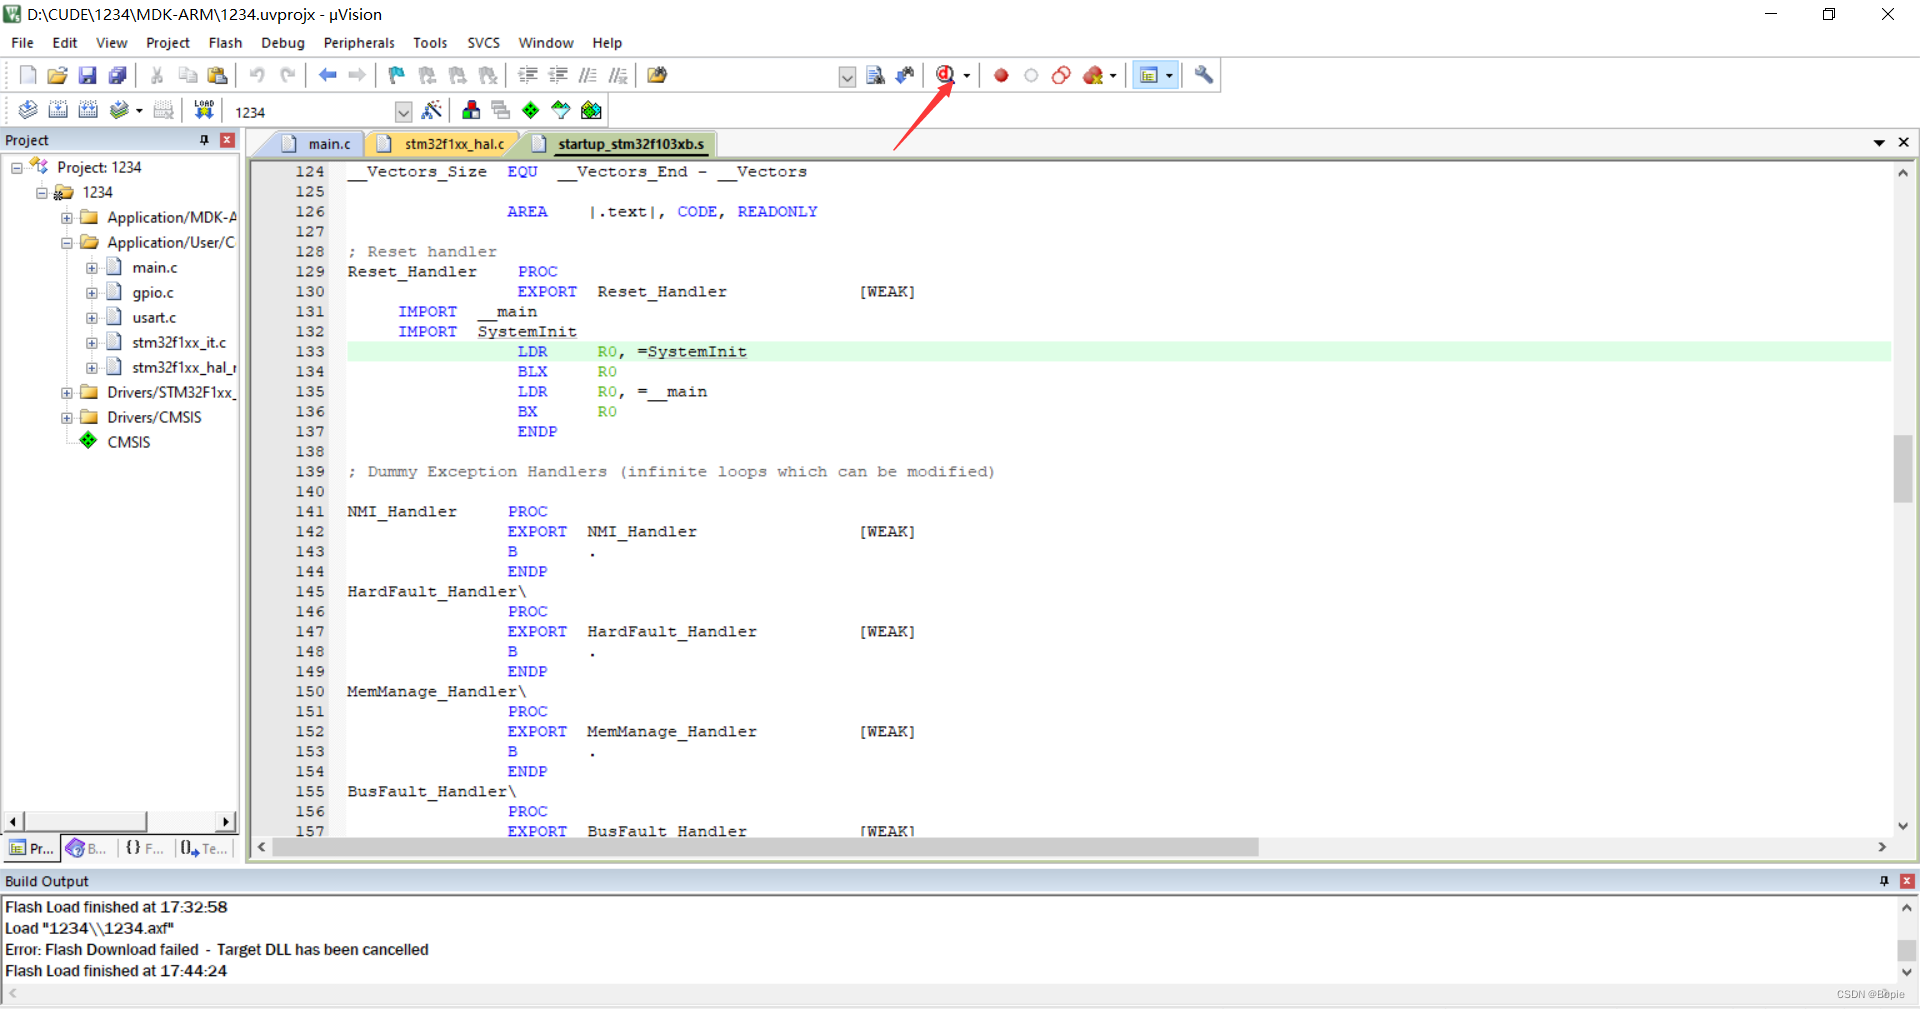Open the Peripherals menu
Viewport: 1920px width, 1009px height.
(x=359, y=43)
